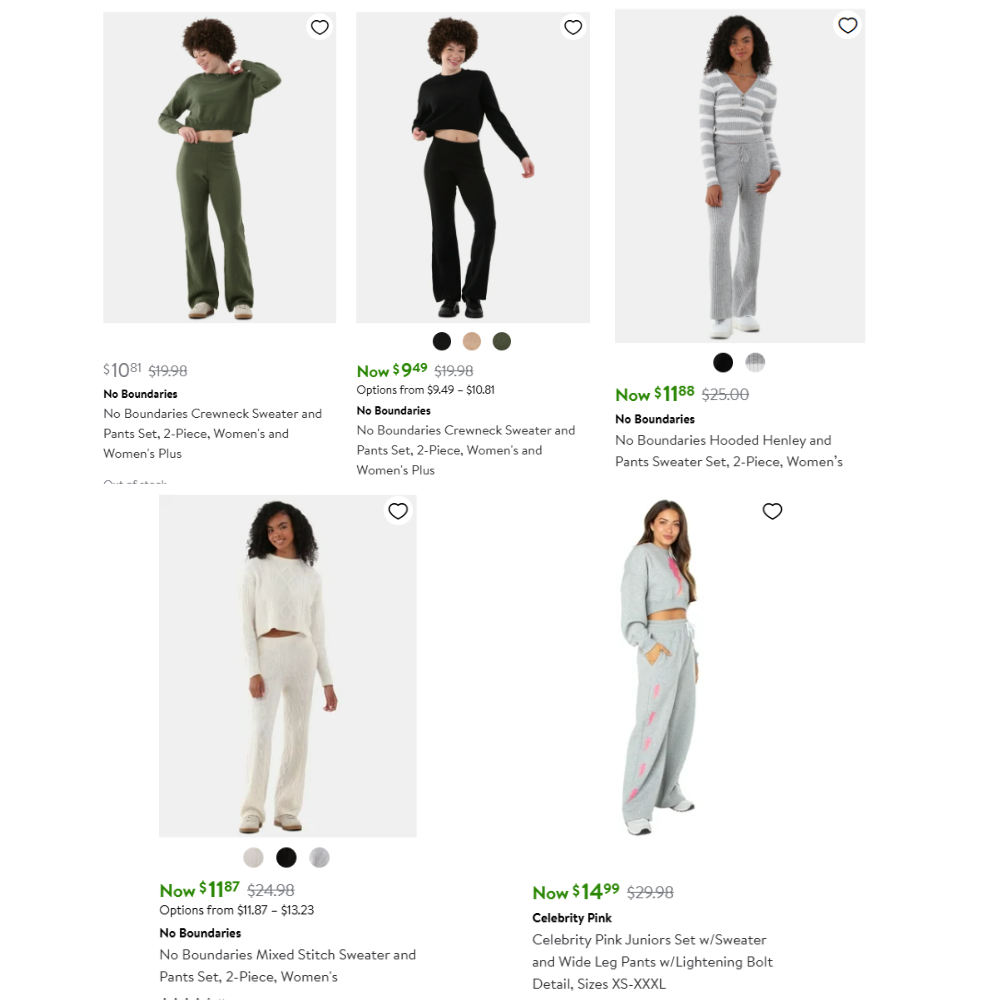Open the black crewneck set product image
The width and height of the screenshot is (1000, 1000).
(473, 168)
